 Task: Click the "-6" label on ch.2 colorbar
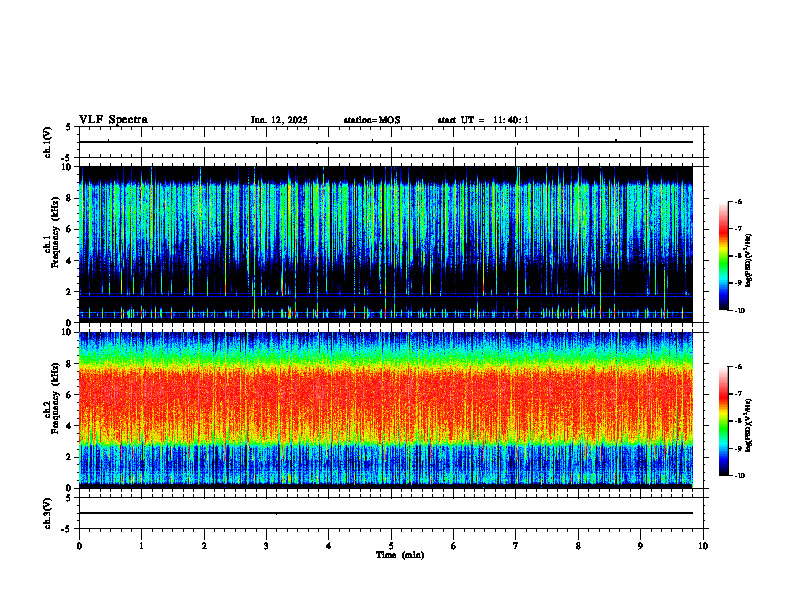click(x=738, y=367)
